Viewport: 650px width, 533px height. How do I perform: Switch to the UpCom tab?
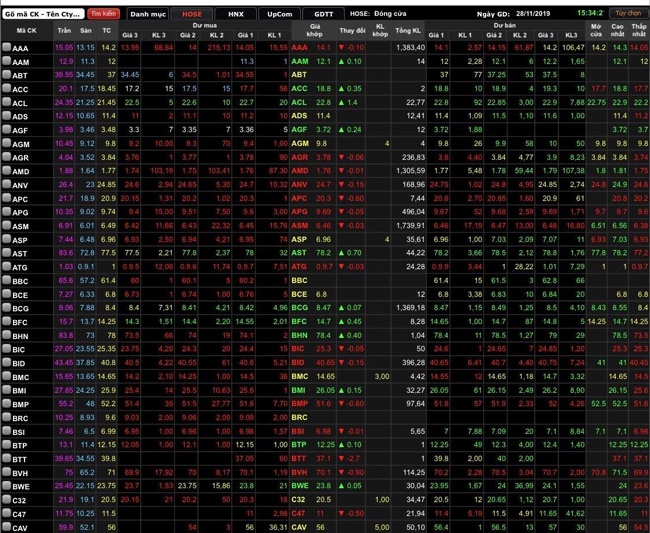[x=280, y=15]
